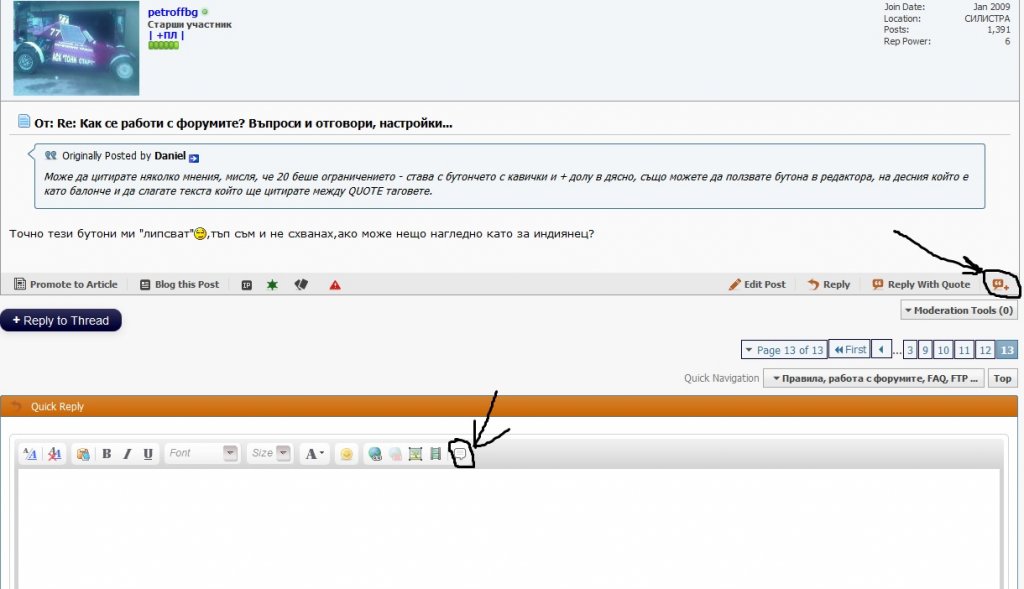
Task: Open the petroffbg username link
Action: click(172, 12)
